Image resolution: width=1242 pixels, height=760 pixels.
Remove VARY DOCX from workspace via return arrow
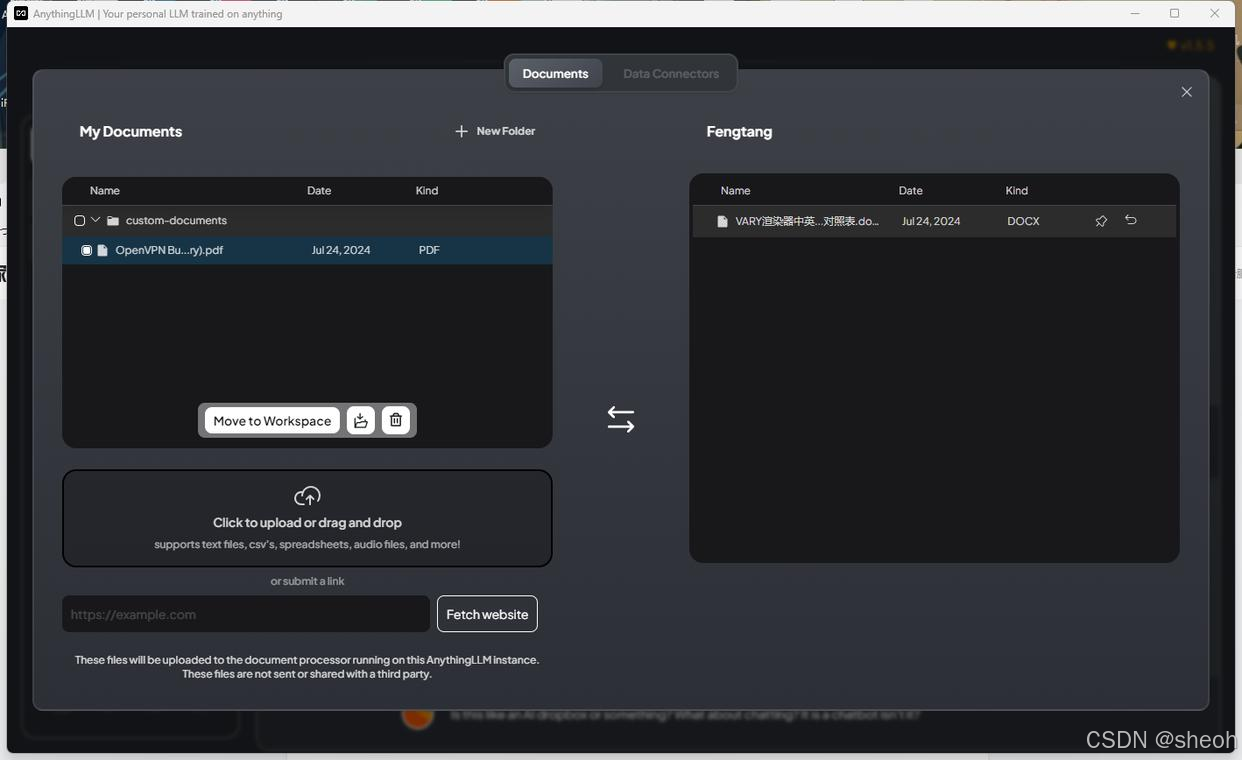click(x=1131, y=220)
